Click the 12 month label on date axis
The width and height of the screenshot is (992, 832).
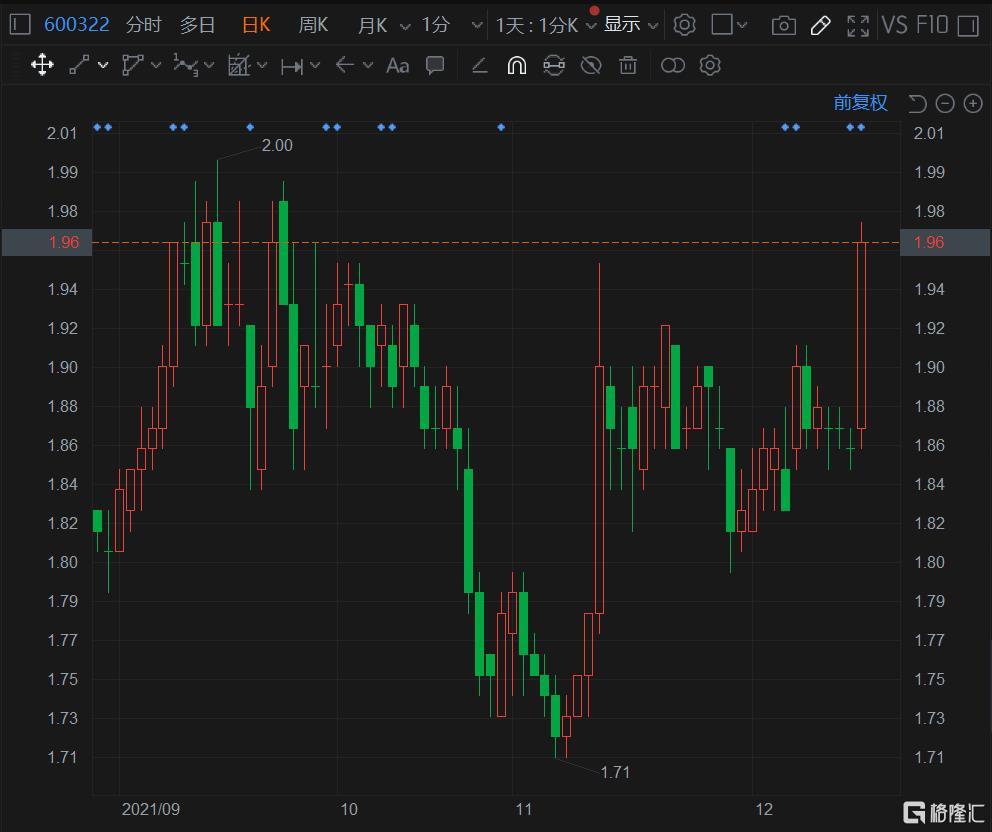tap(764, 809)
